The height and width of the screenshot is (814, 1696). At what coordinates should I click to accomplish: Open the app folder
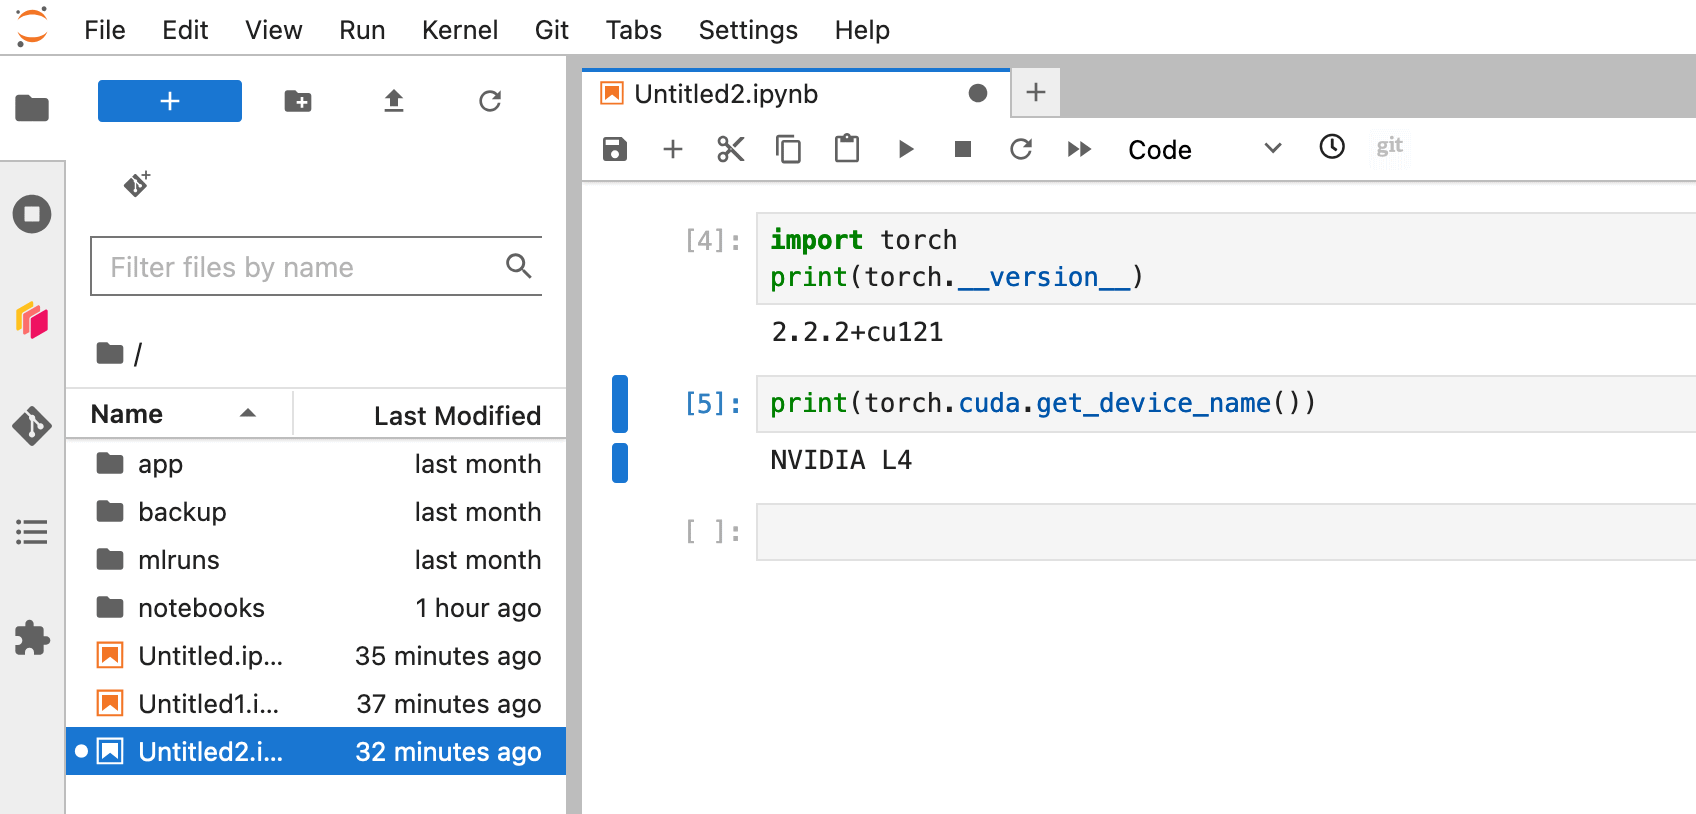point(316,464)
